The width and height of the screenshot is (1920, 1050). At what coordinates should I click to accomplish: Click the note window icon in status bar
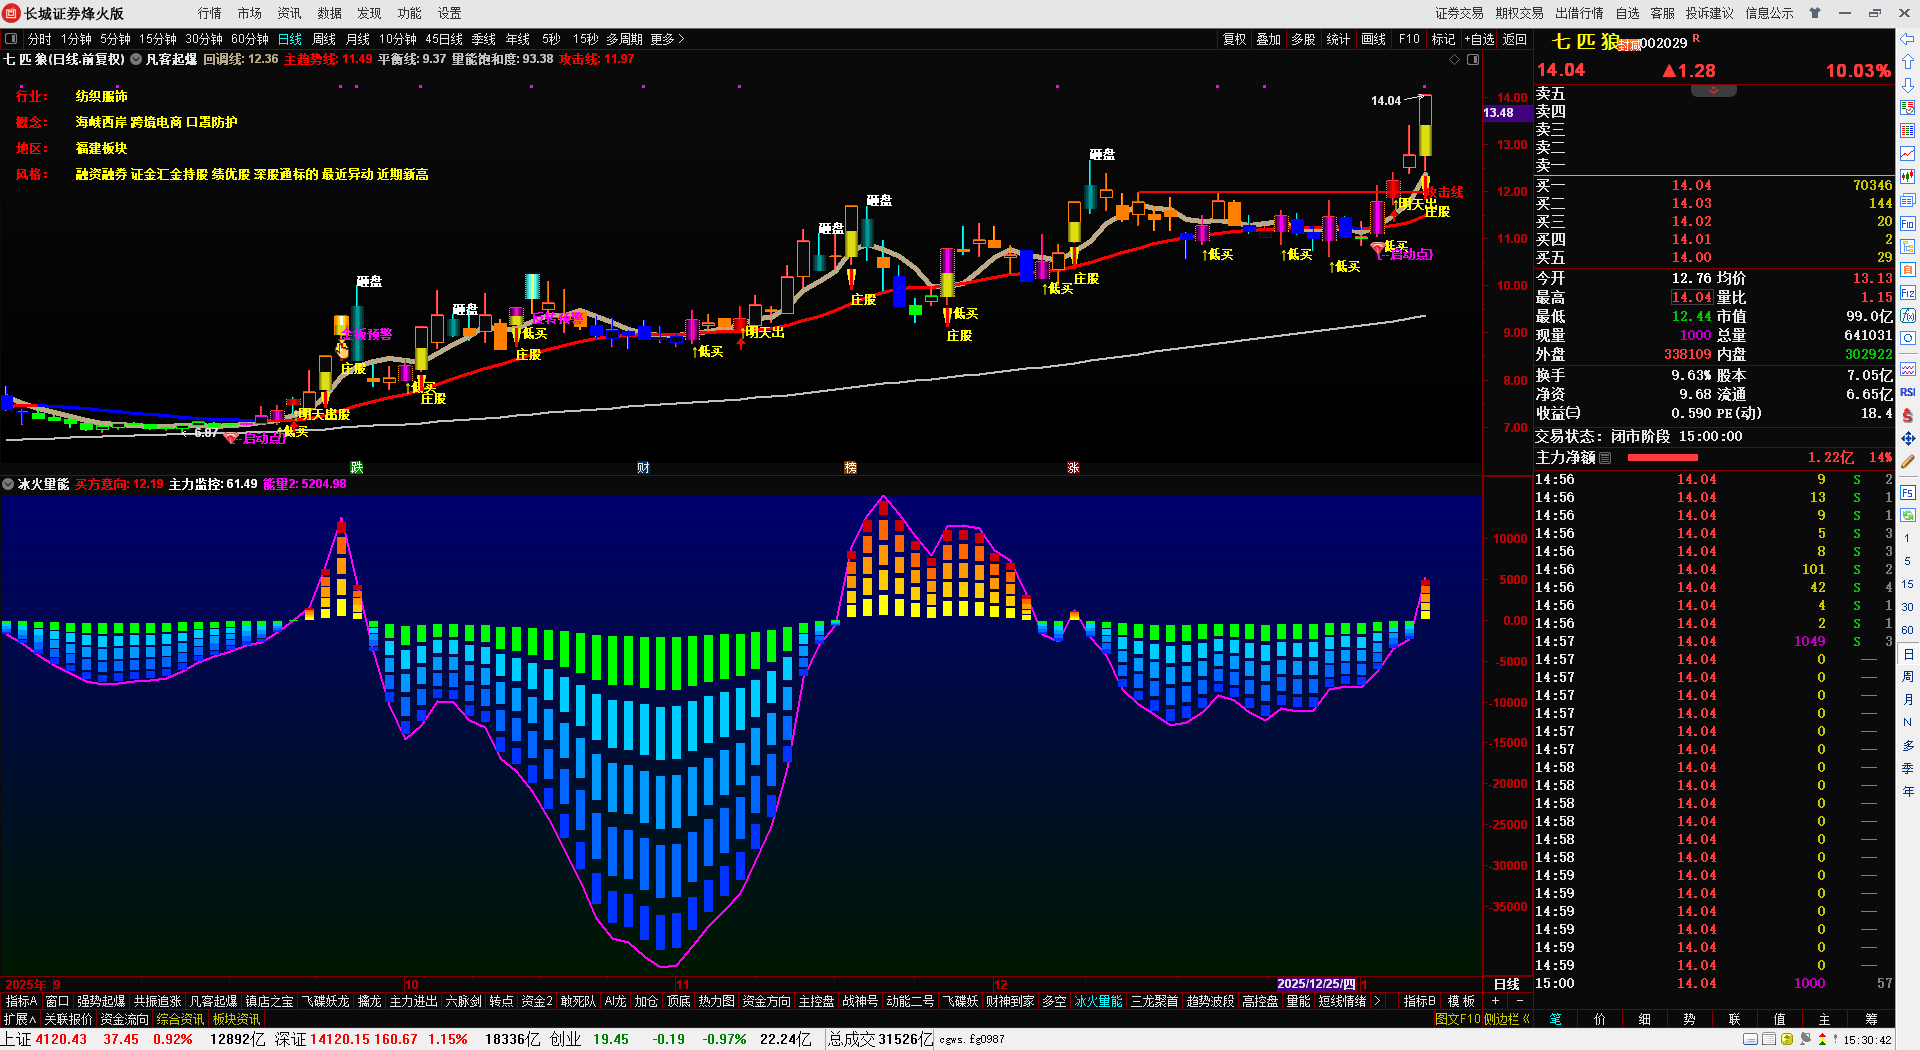(1750, 1040)
